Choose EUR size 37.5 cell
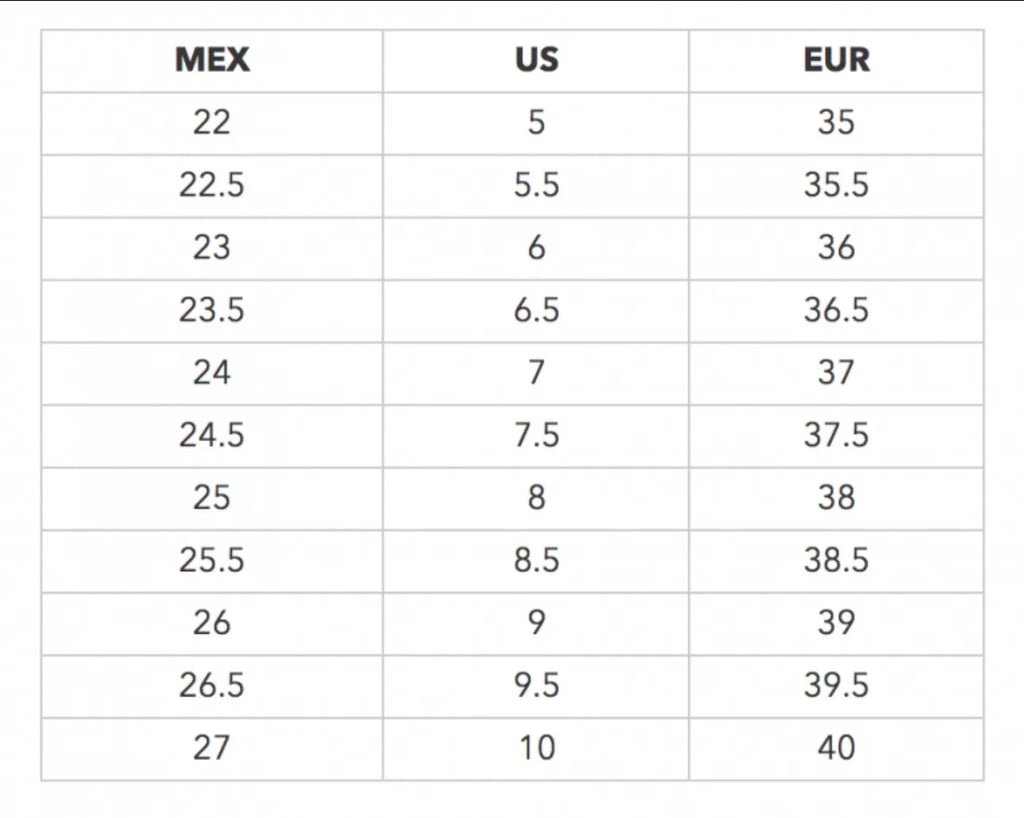The width and height of the screenshot is (1024, 818). [x=837, y=436]
